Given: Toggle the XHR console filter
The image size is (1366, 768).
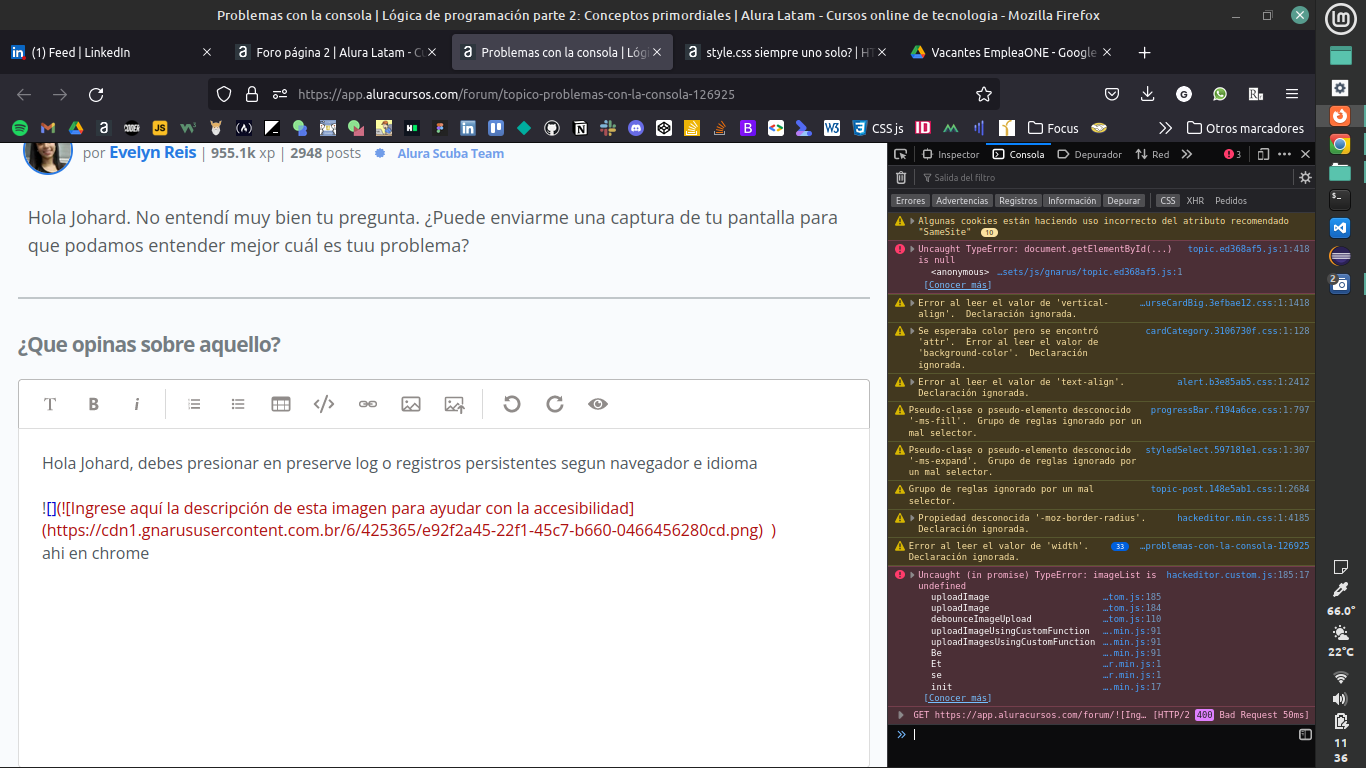Looking at the screenshot, I should 1195,201.
